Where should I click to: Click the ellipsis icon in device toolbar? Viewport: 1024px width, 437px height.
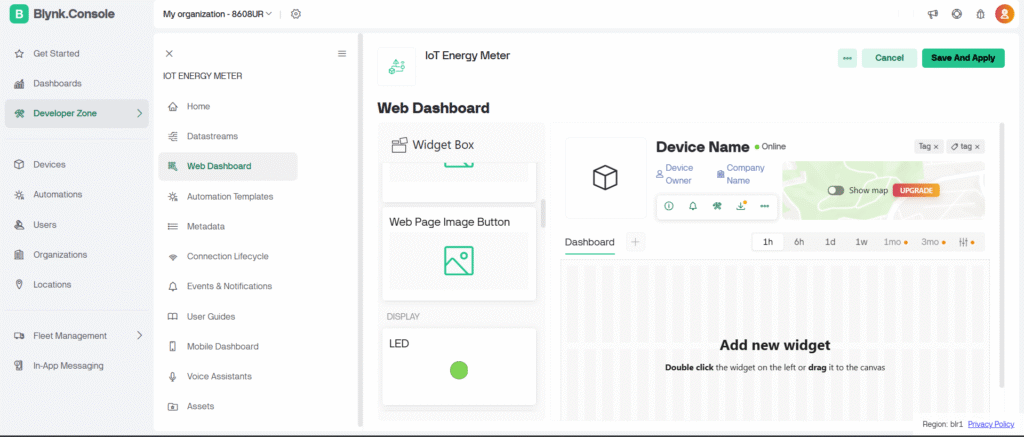point(765,206)
